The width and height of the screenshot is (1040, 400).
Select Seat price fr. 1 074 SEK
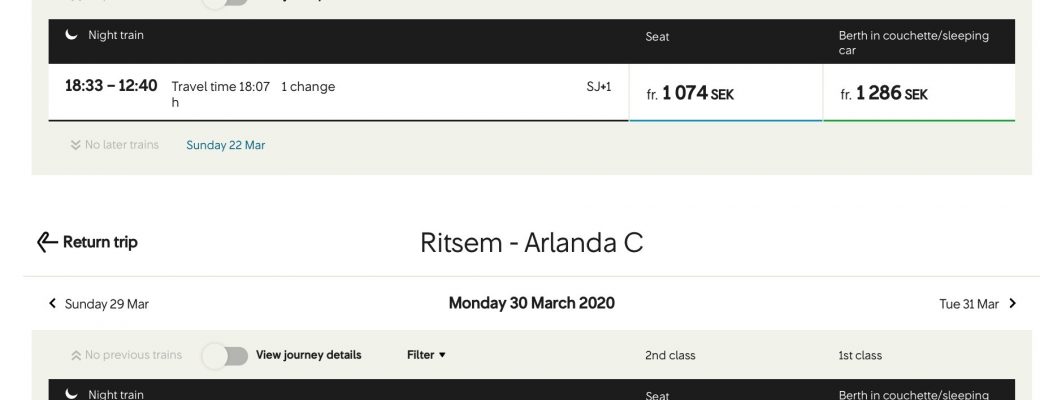click(x=726, y=93)
